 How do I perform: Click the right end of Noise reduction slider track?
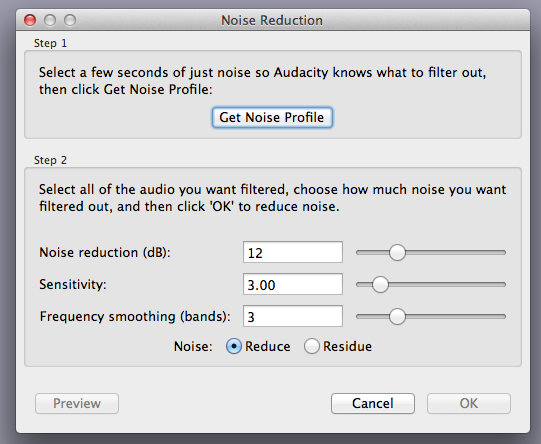coord(503,253)
